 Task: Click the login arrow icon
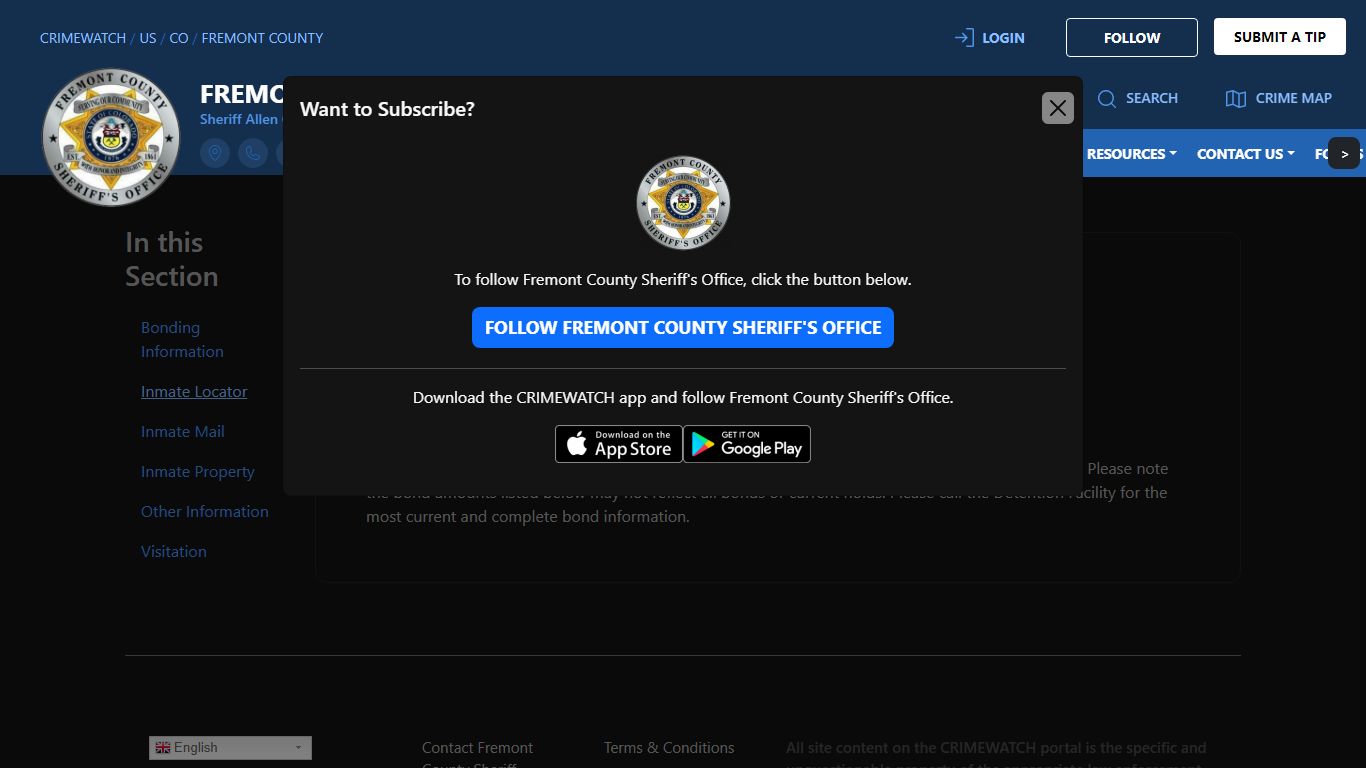pos(964,38)
